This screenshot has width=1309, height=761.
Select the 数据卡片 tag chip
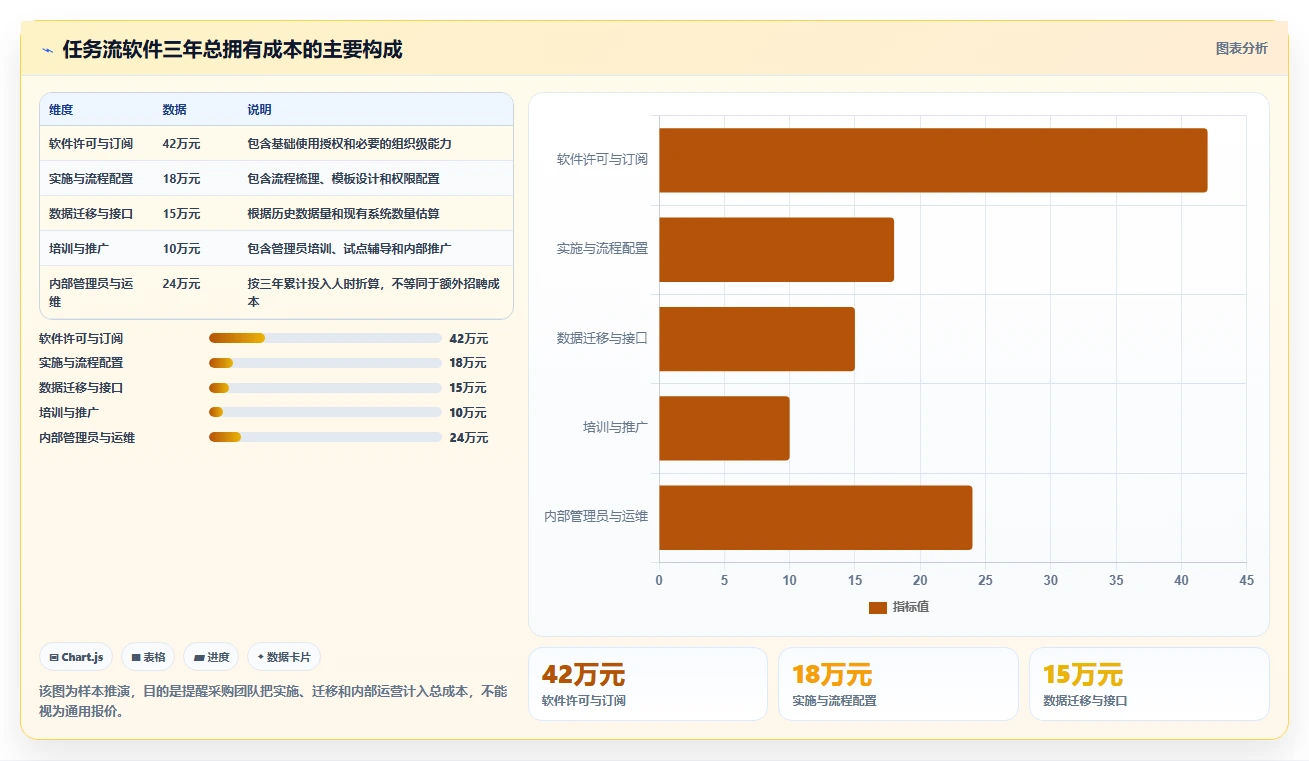pos(284,657)
